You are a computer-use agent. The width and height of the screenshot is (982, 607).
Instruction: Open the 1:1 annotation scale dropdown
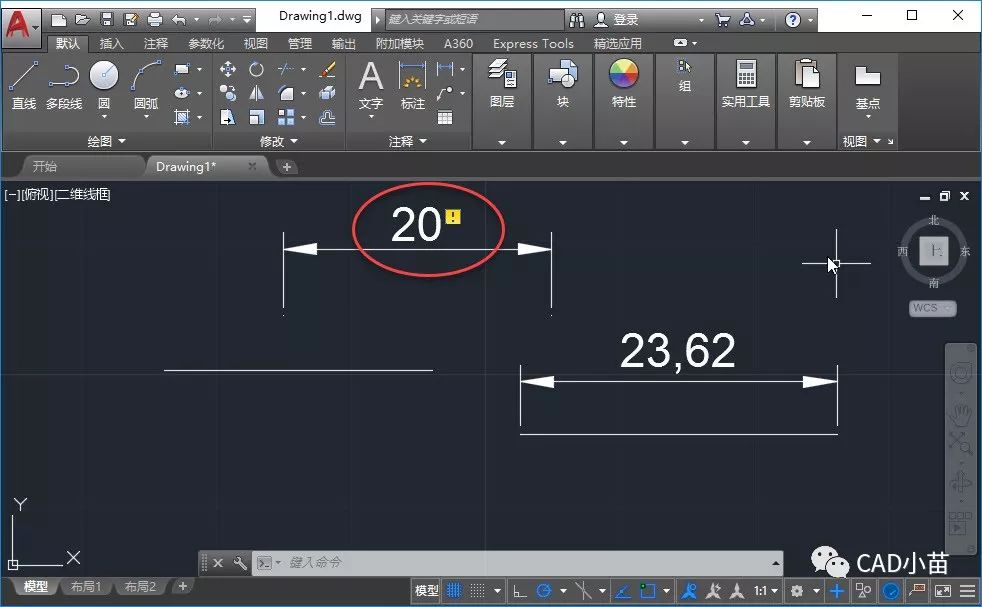coord(765,591)
